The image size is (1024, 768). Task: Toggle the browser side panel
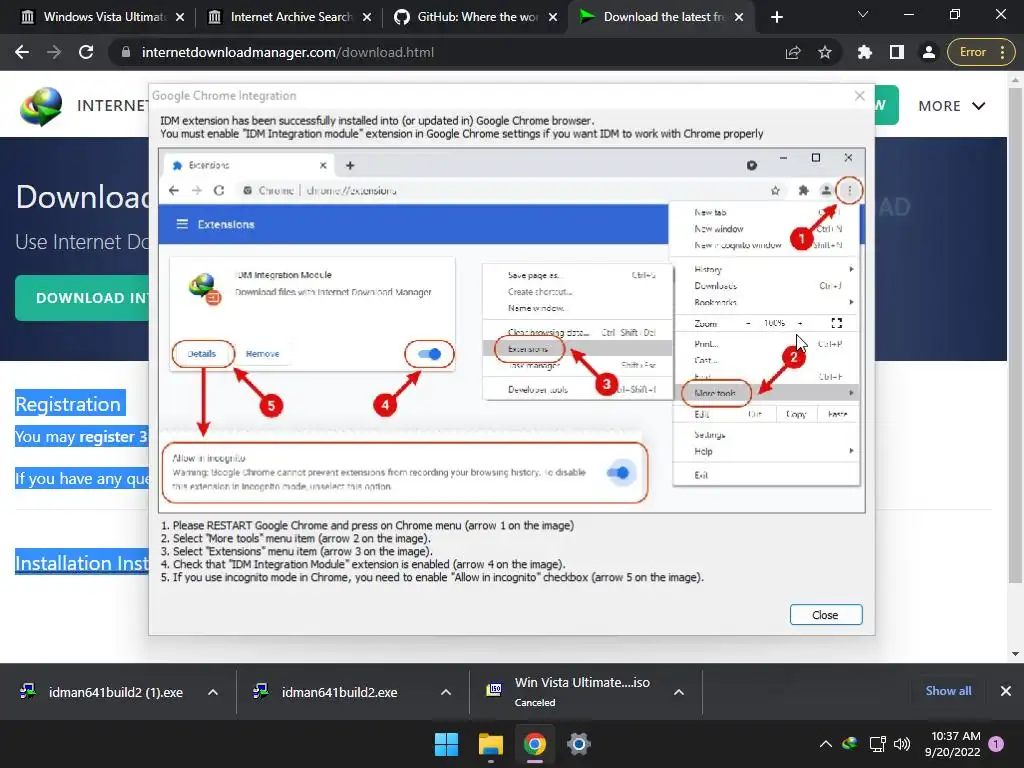[x=897, y=52]
